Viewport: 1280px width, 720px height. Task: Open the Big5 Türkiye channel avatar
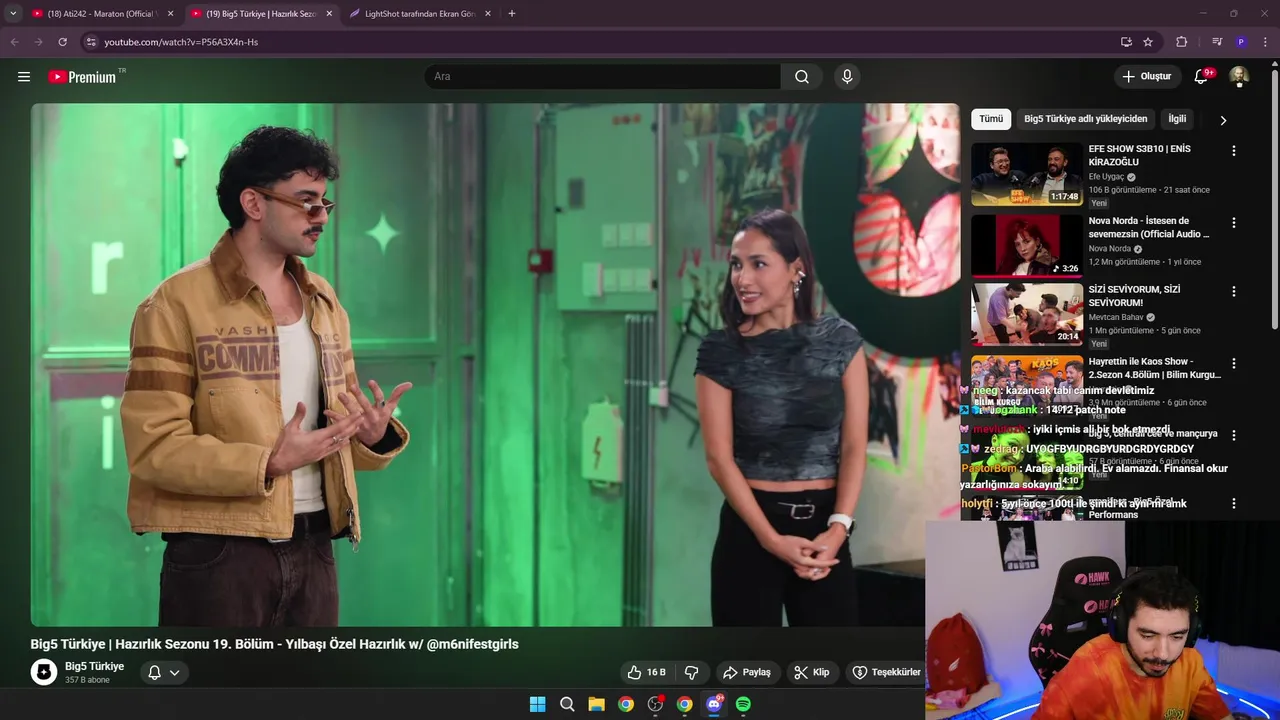[44, 672]
